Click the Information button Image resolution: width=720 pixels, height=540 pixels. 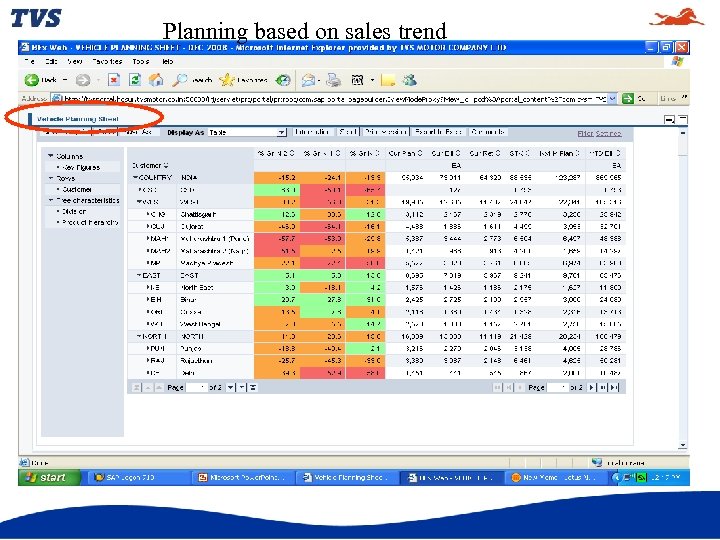pyautogui.click(x=313, y=132)
